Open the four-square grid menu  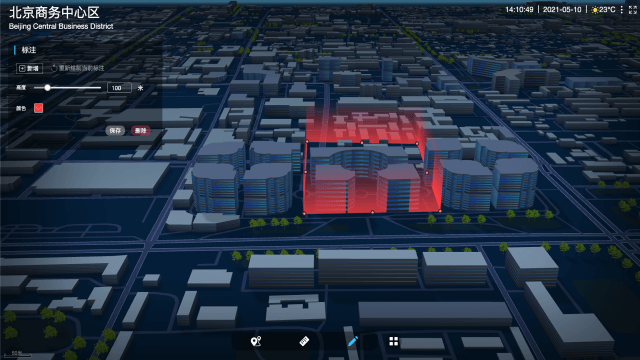(393, 341)
